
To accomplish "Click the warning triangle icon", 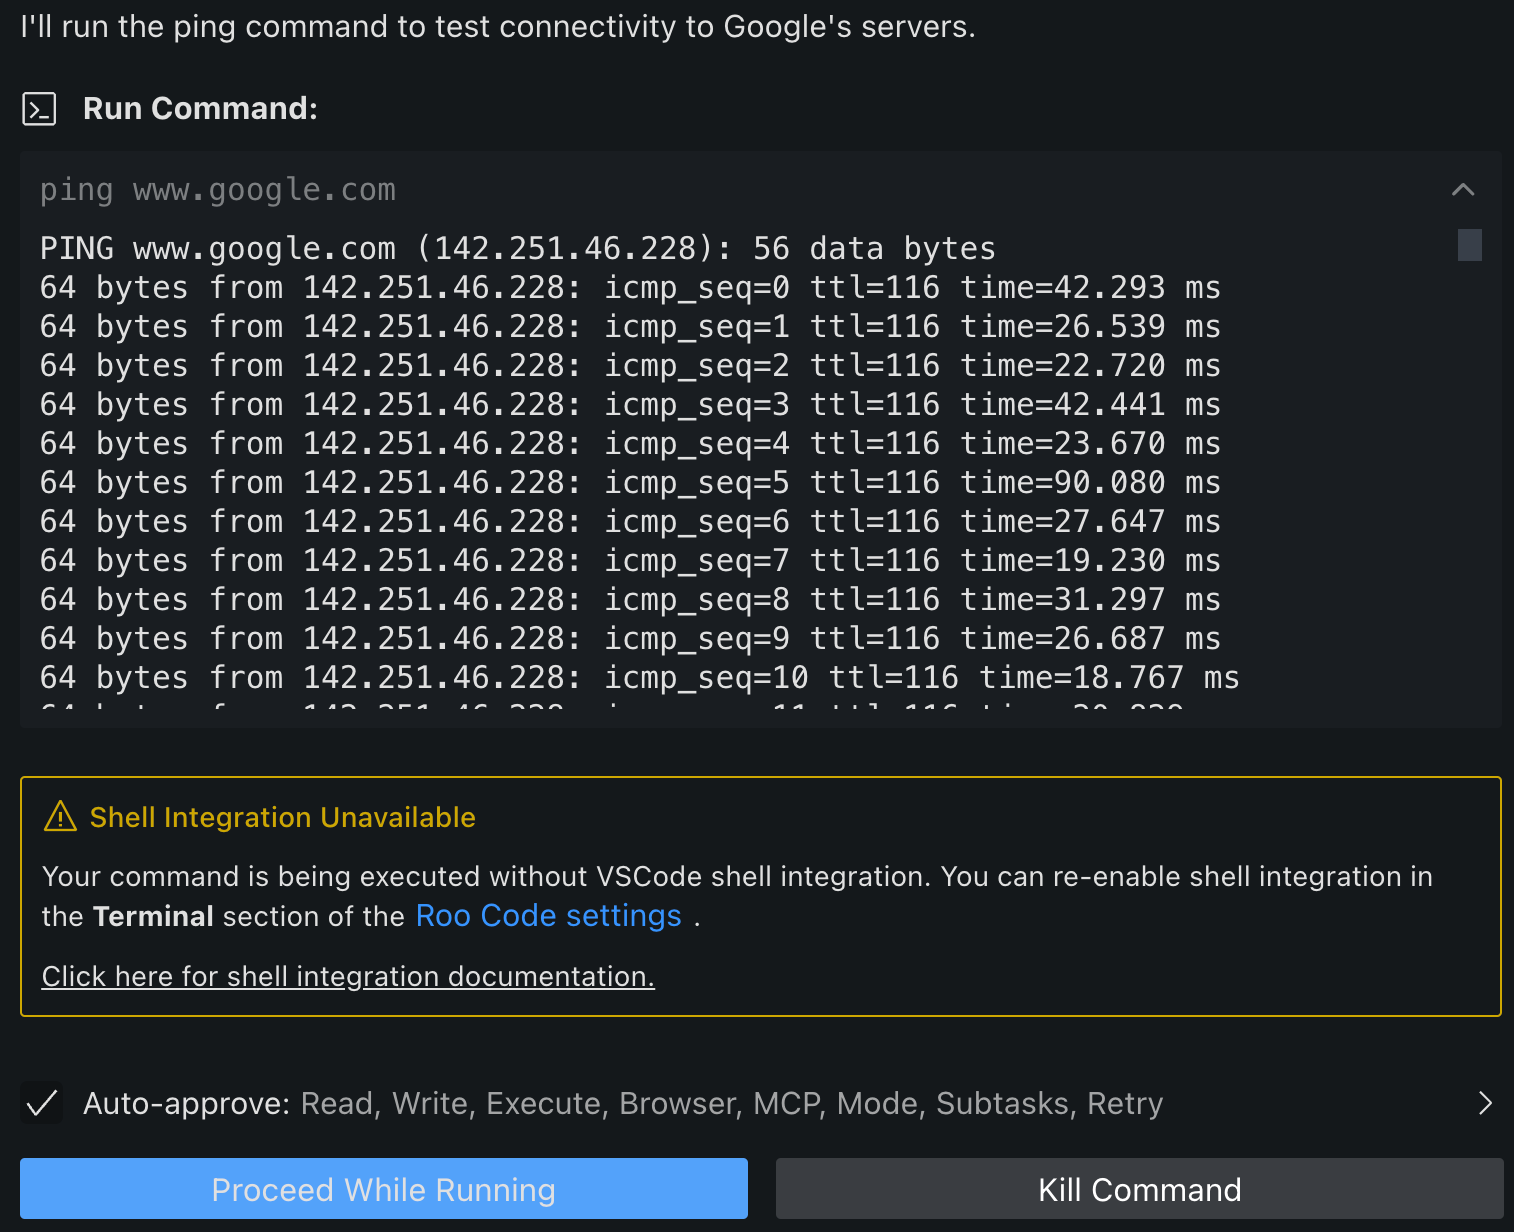I will click(60, 817).
